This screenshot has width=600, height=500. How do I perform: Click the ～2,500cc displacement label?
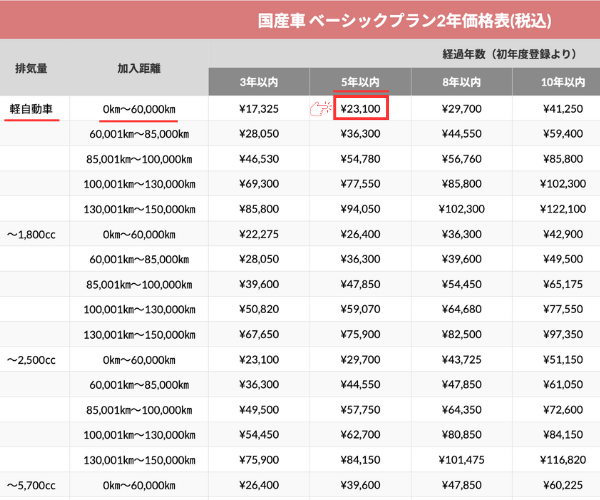(32, 359)
